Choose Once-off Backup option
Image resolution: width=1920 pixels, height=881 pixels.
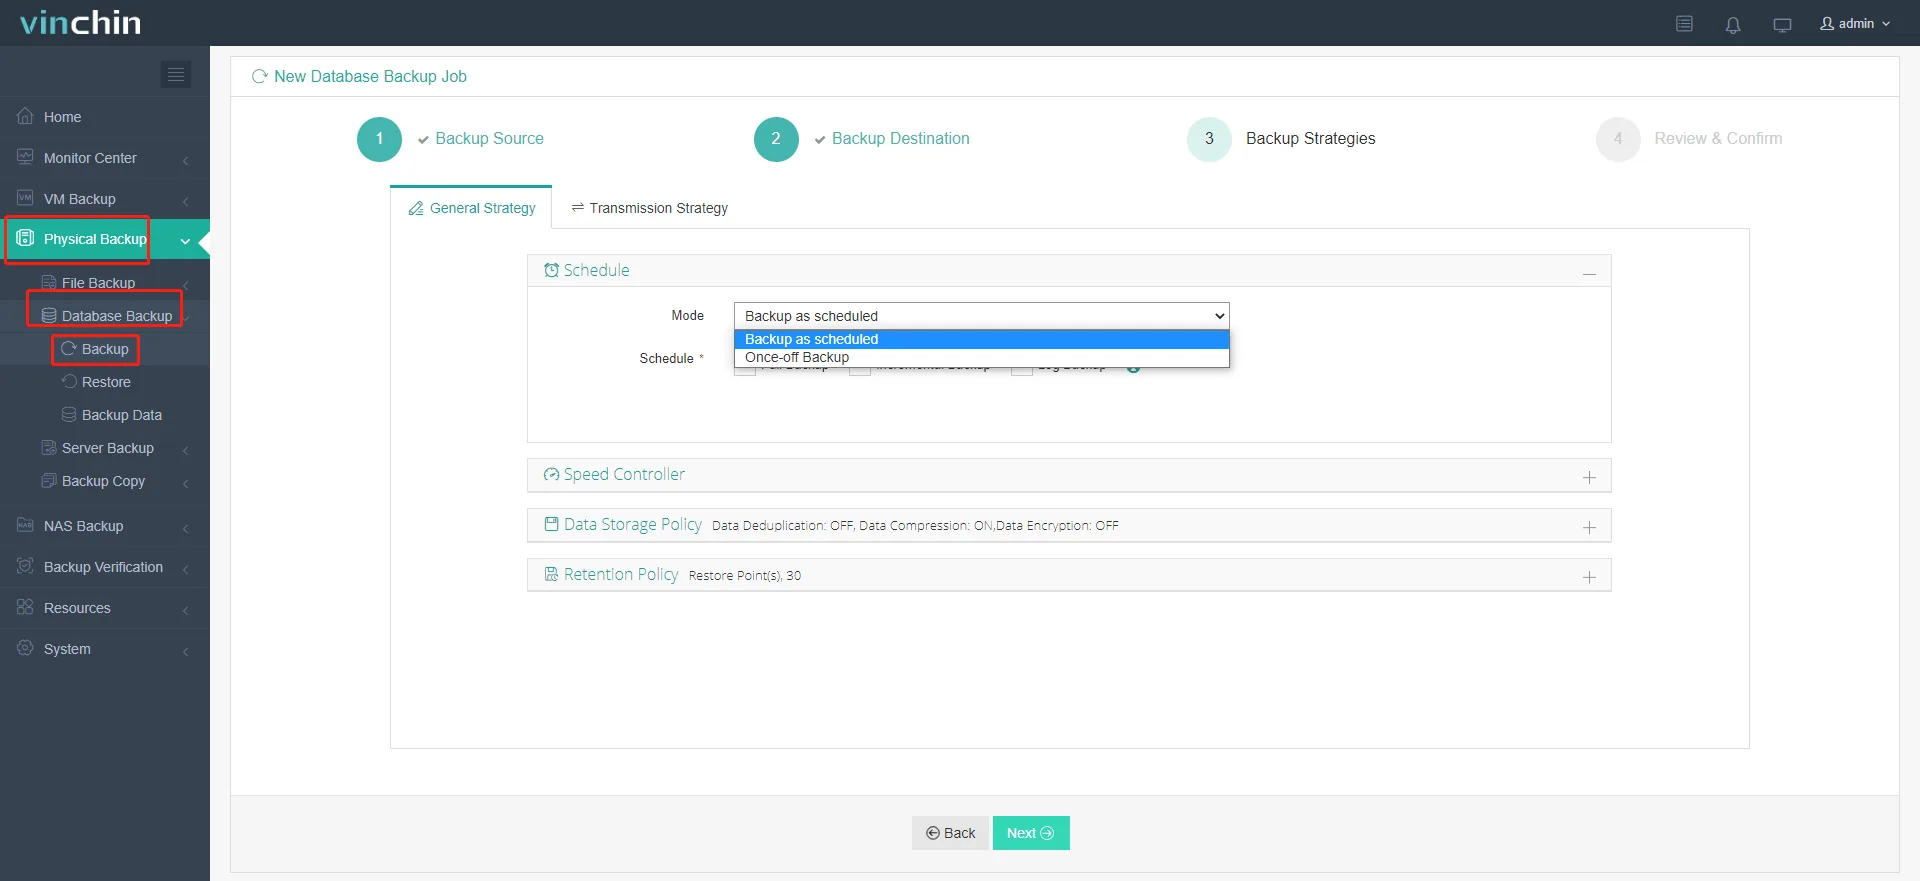pos(797,357)
